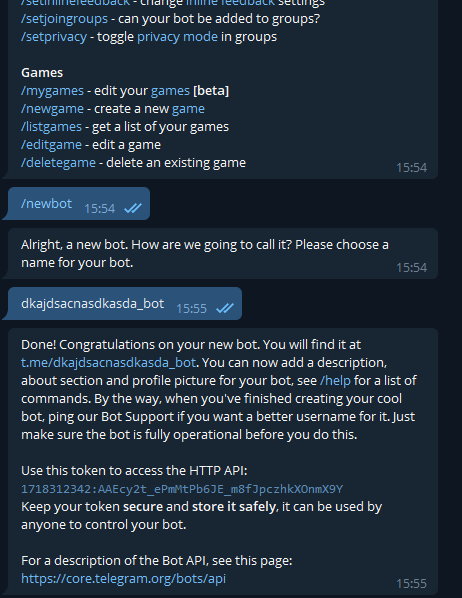Click the /editgame command
462x598 pixels.
click(x=52, y=145)
